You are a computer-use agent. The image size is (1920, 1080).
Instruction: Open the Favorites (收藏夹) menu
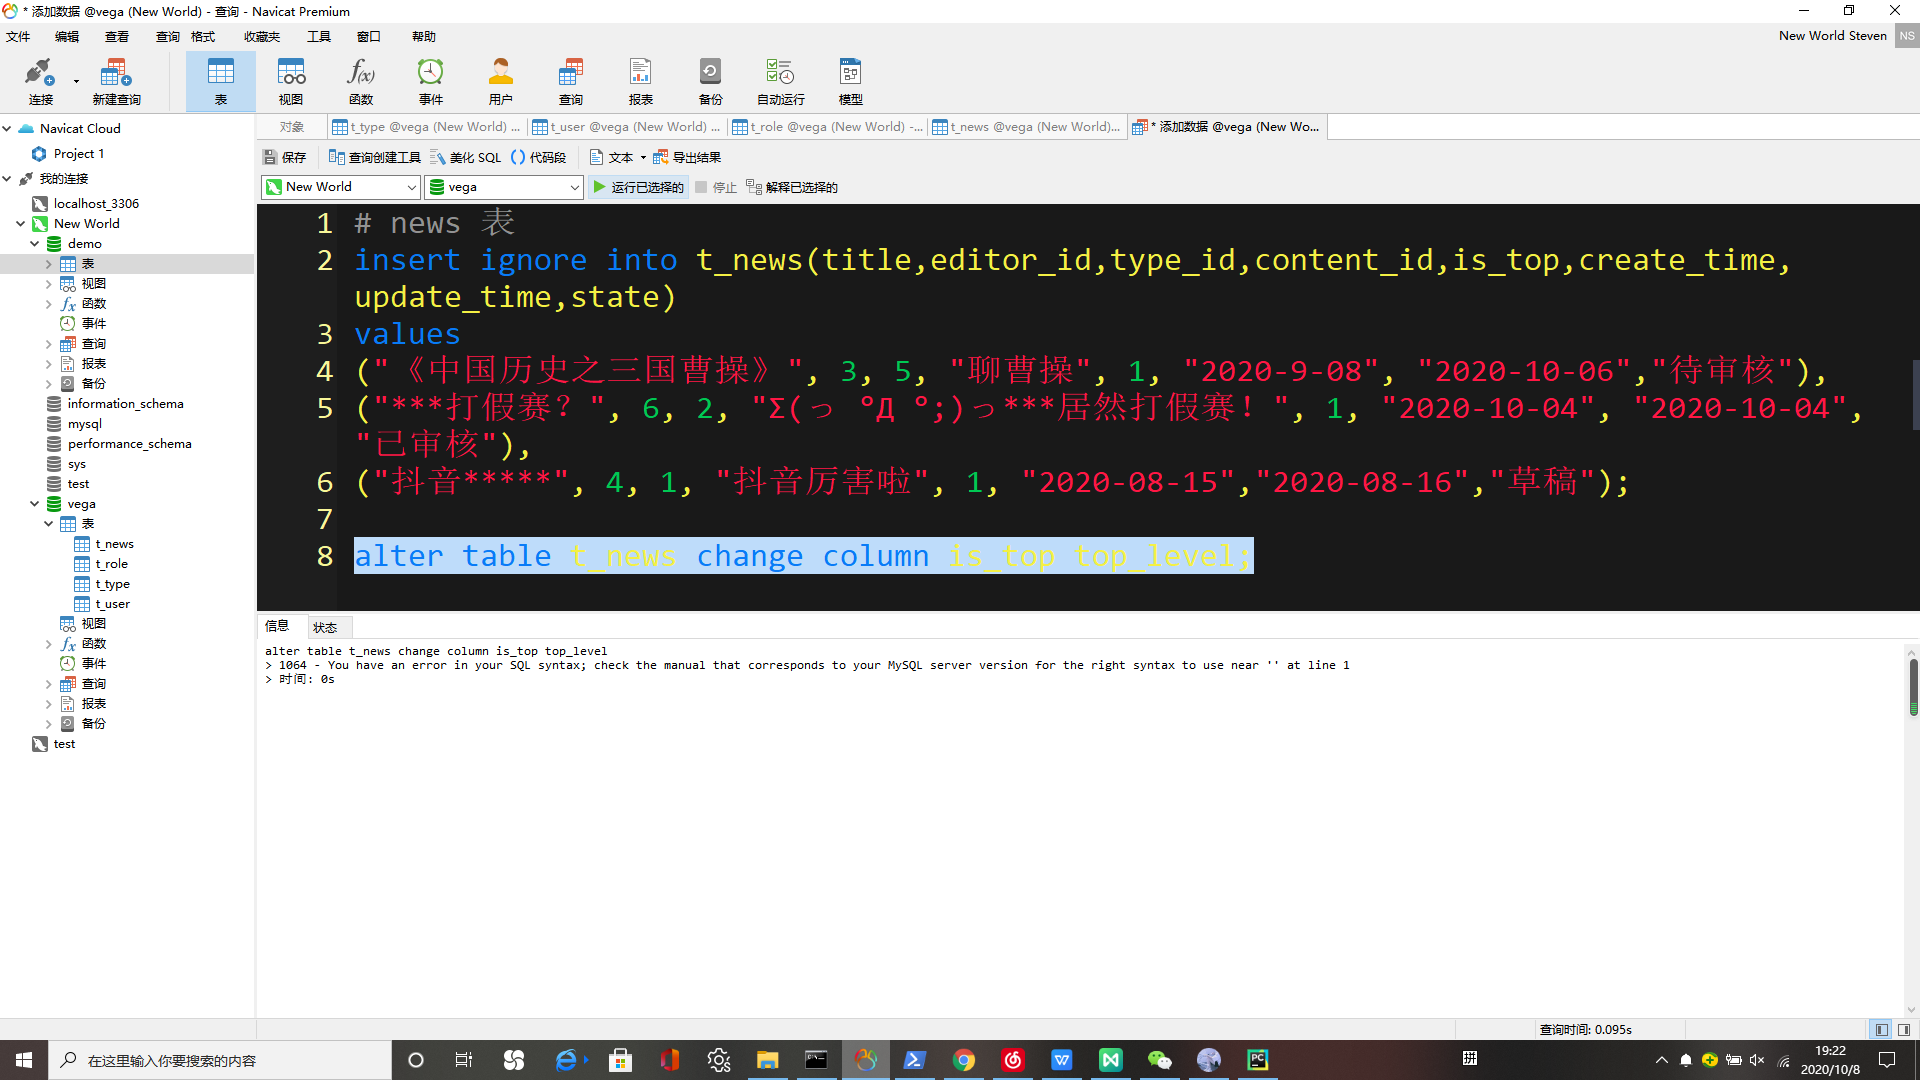(x=261, y=36)
